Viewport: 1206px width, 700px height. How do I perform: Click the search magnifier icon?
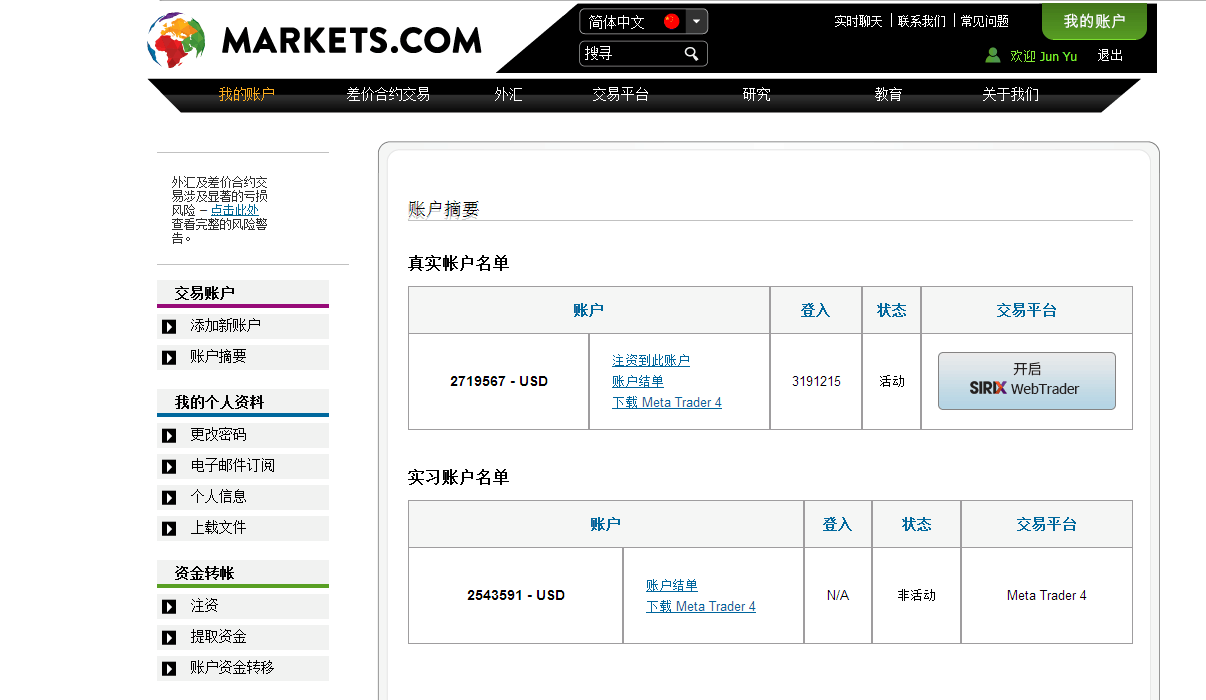pyautogui.click(x=691, y=54)
